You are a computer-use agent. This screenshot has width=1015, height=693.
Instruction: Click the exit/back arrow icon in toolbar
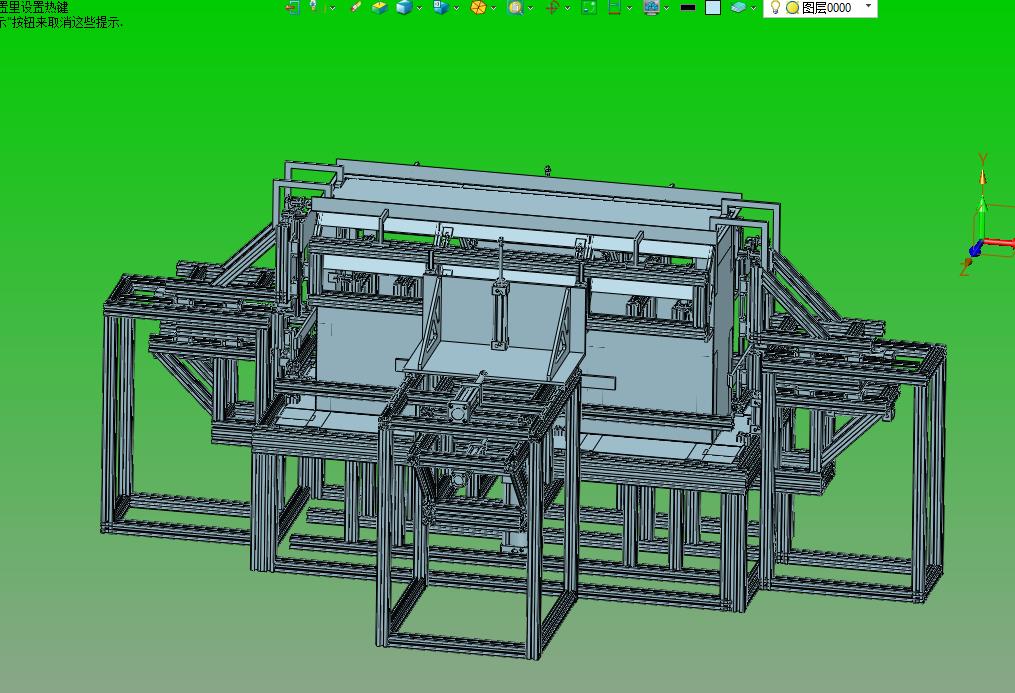coord(292,8)
